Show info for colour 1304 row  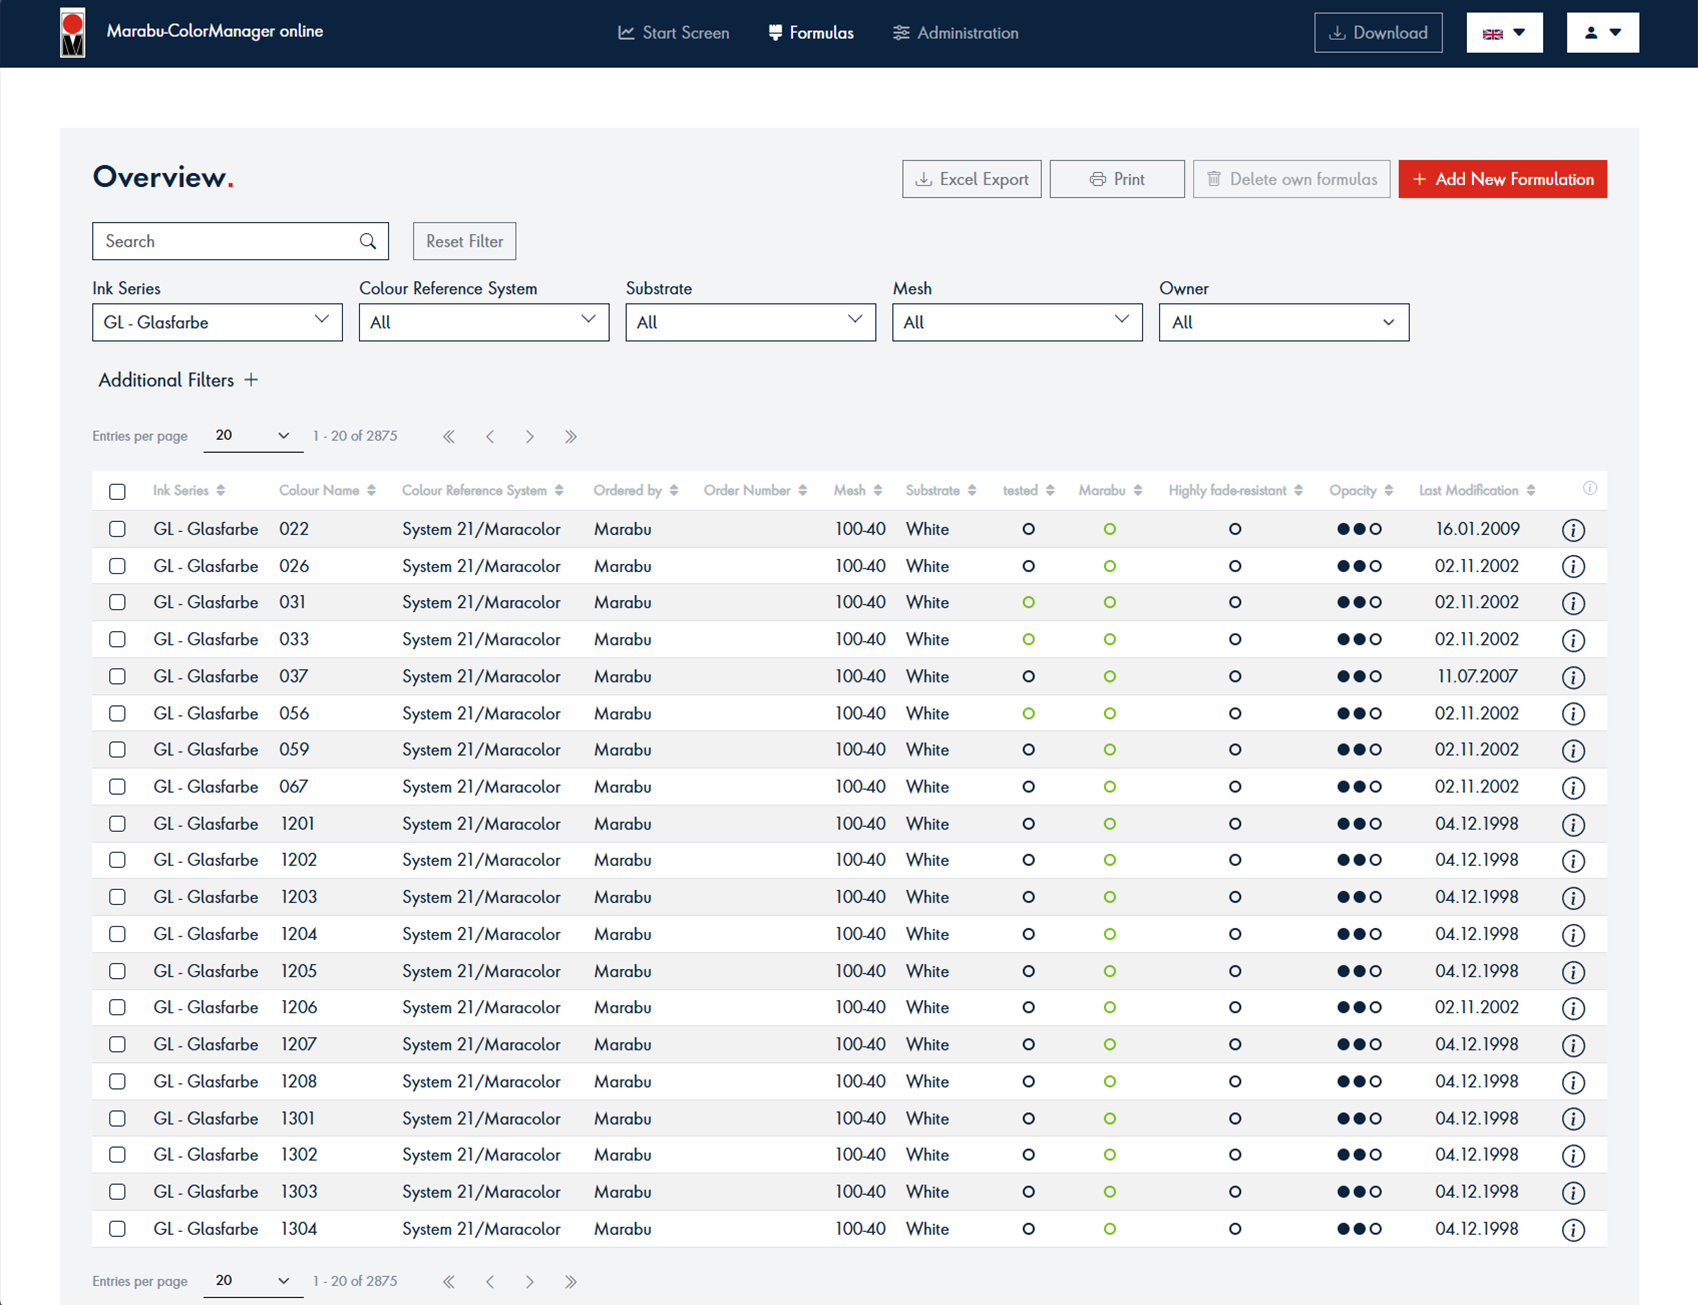pos(1573,1230)
